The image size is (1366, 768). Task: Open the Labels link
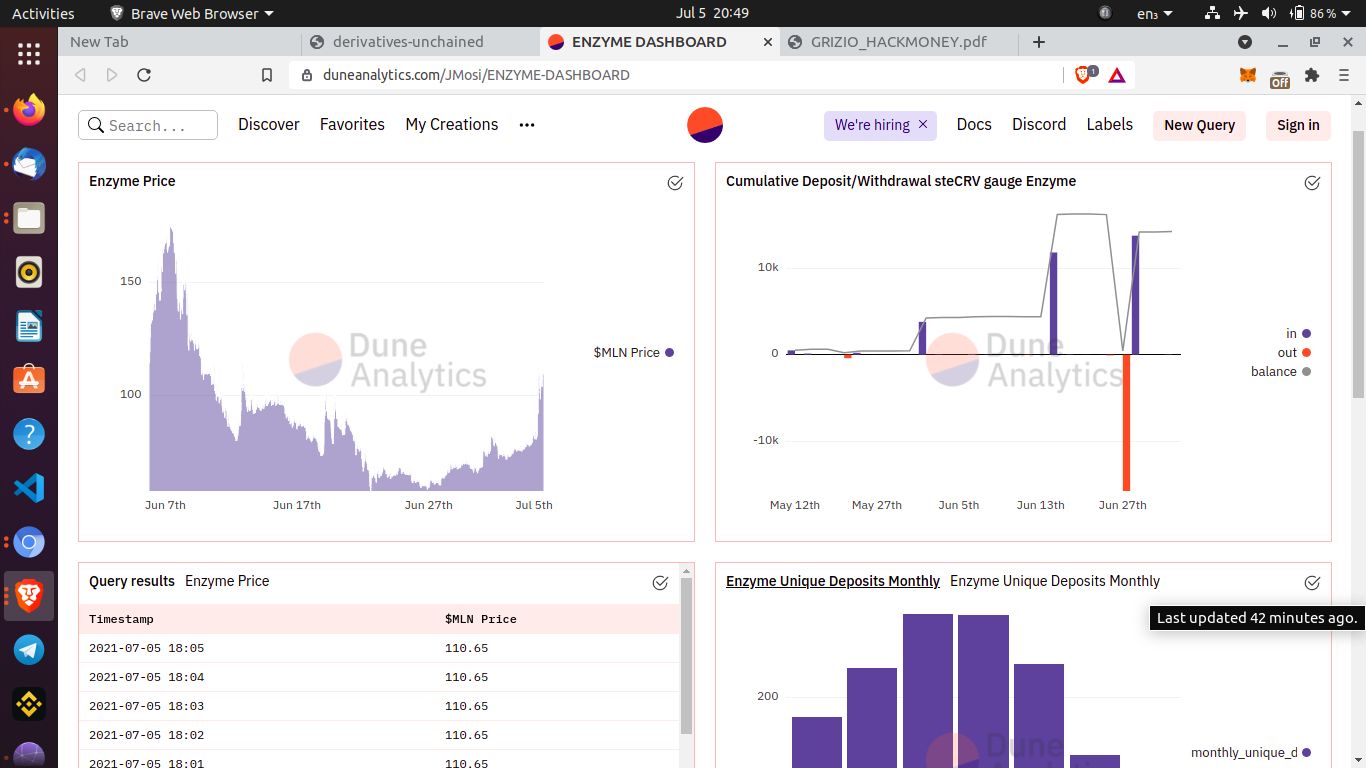tap(1110, 125)
